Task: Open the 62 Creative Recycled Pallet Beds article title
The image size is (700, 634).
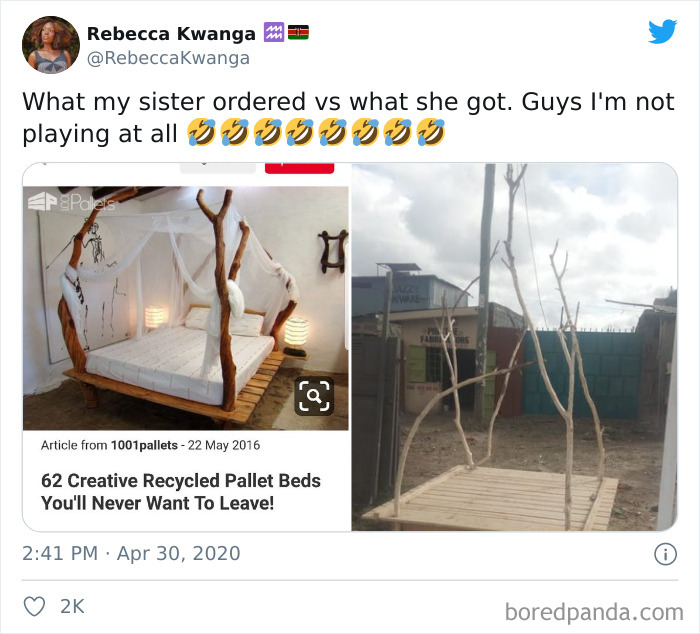Action: (x=181, y=491)
